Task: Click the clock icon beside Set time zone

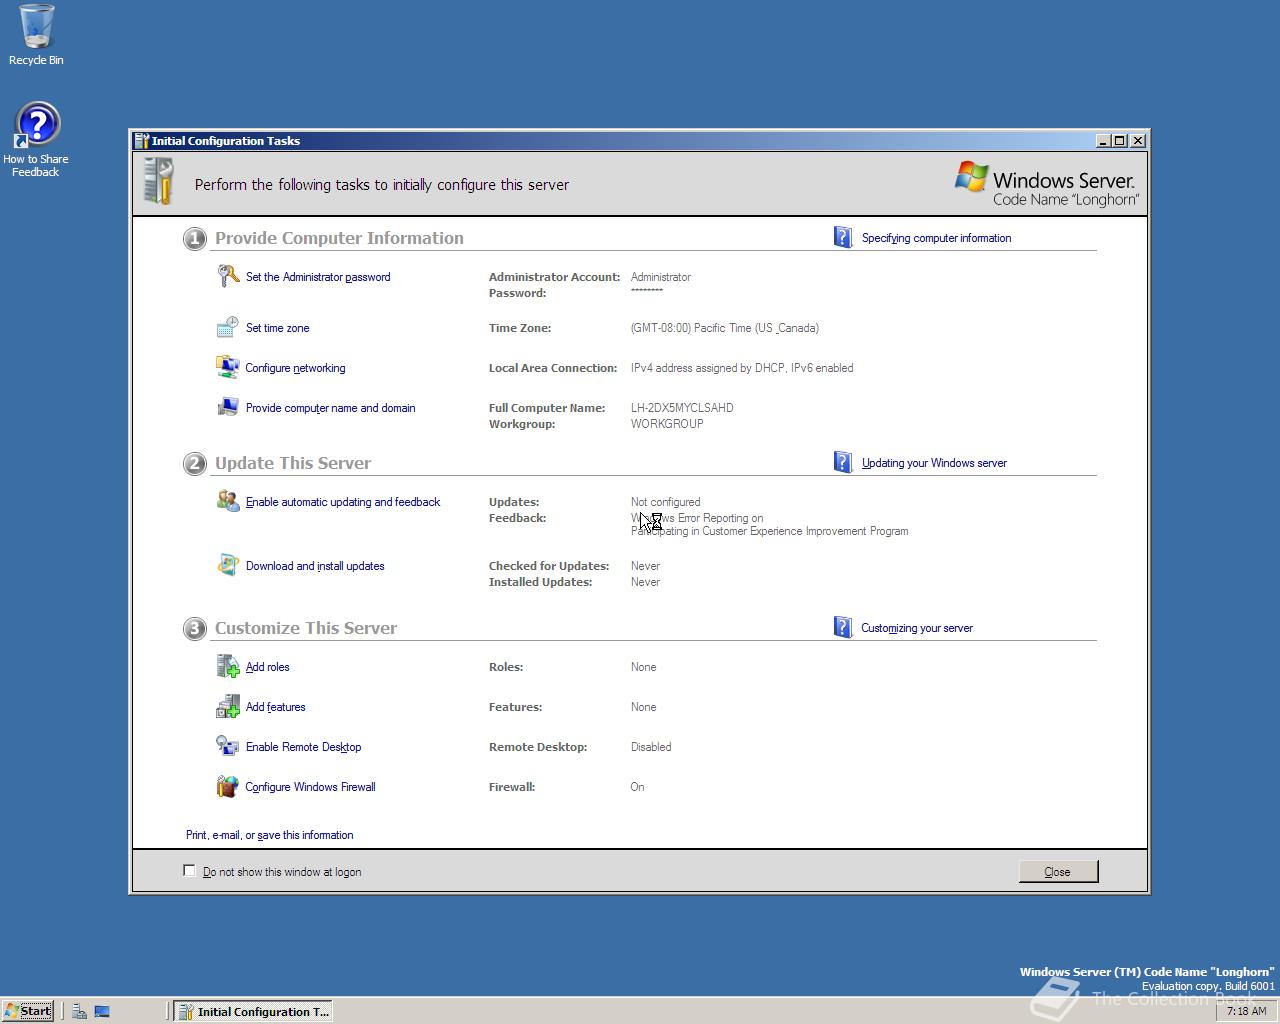Action: pyautogui.click(x=228, y=327)
